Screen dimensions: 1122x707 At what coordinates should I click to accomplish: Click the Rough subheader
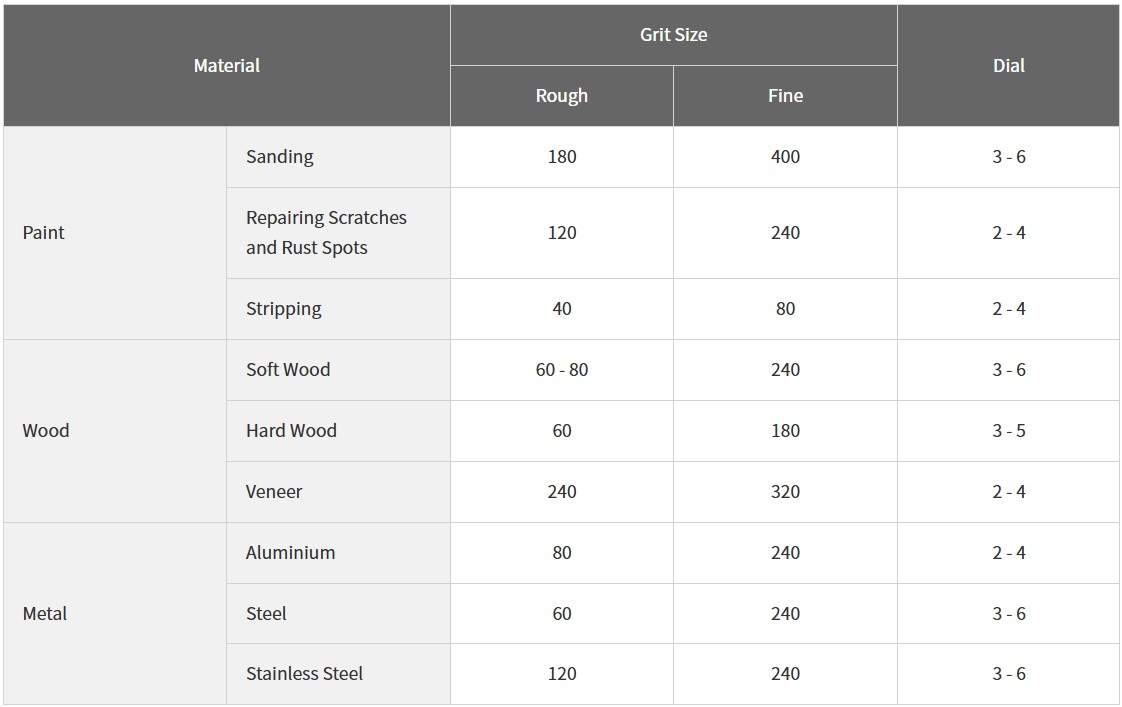click(x=562, y=96)
